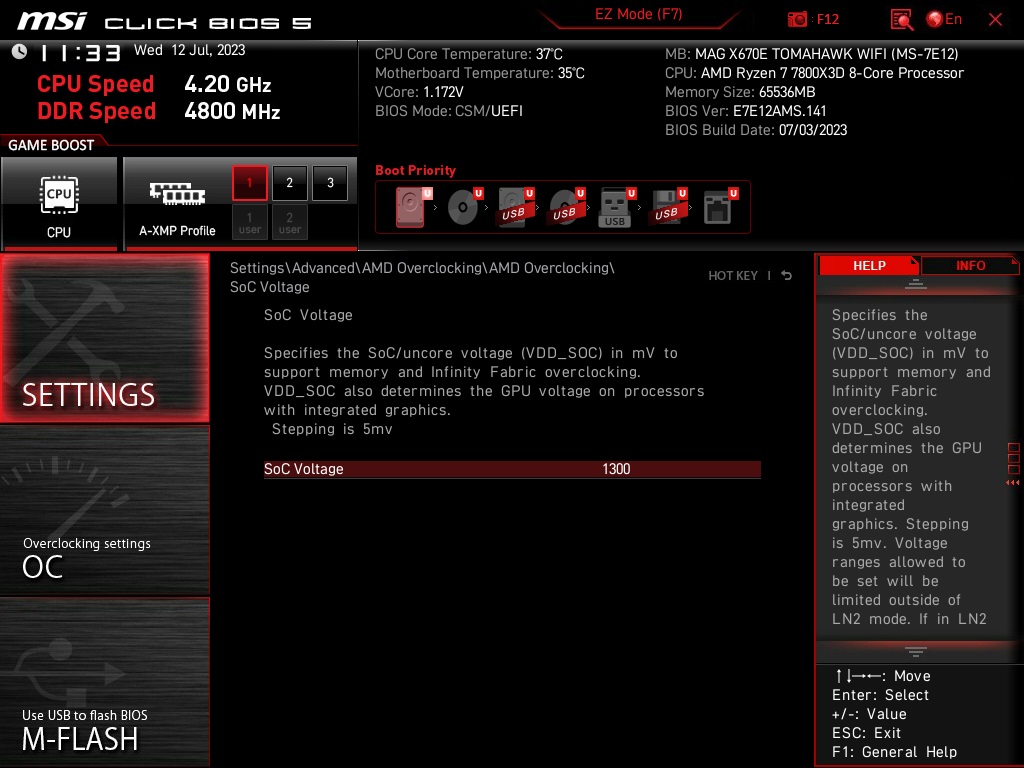This screenshot has width=1024, height=768.
Task: Click the date Wed 12 Jul, 2023
Action: (189, 50)
